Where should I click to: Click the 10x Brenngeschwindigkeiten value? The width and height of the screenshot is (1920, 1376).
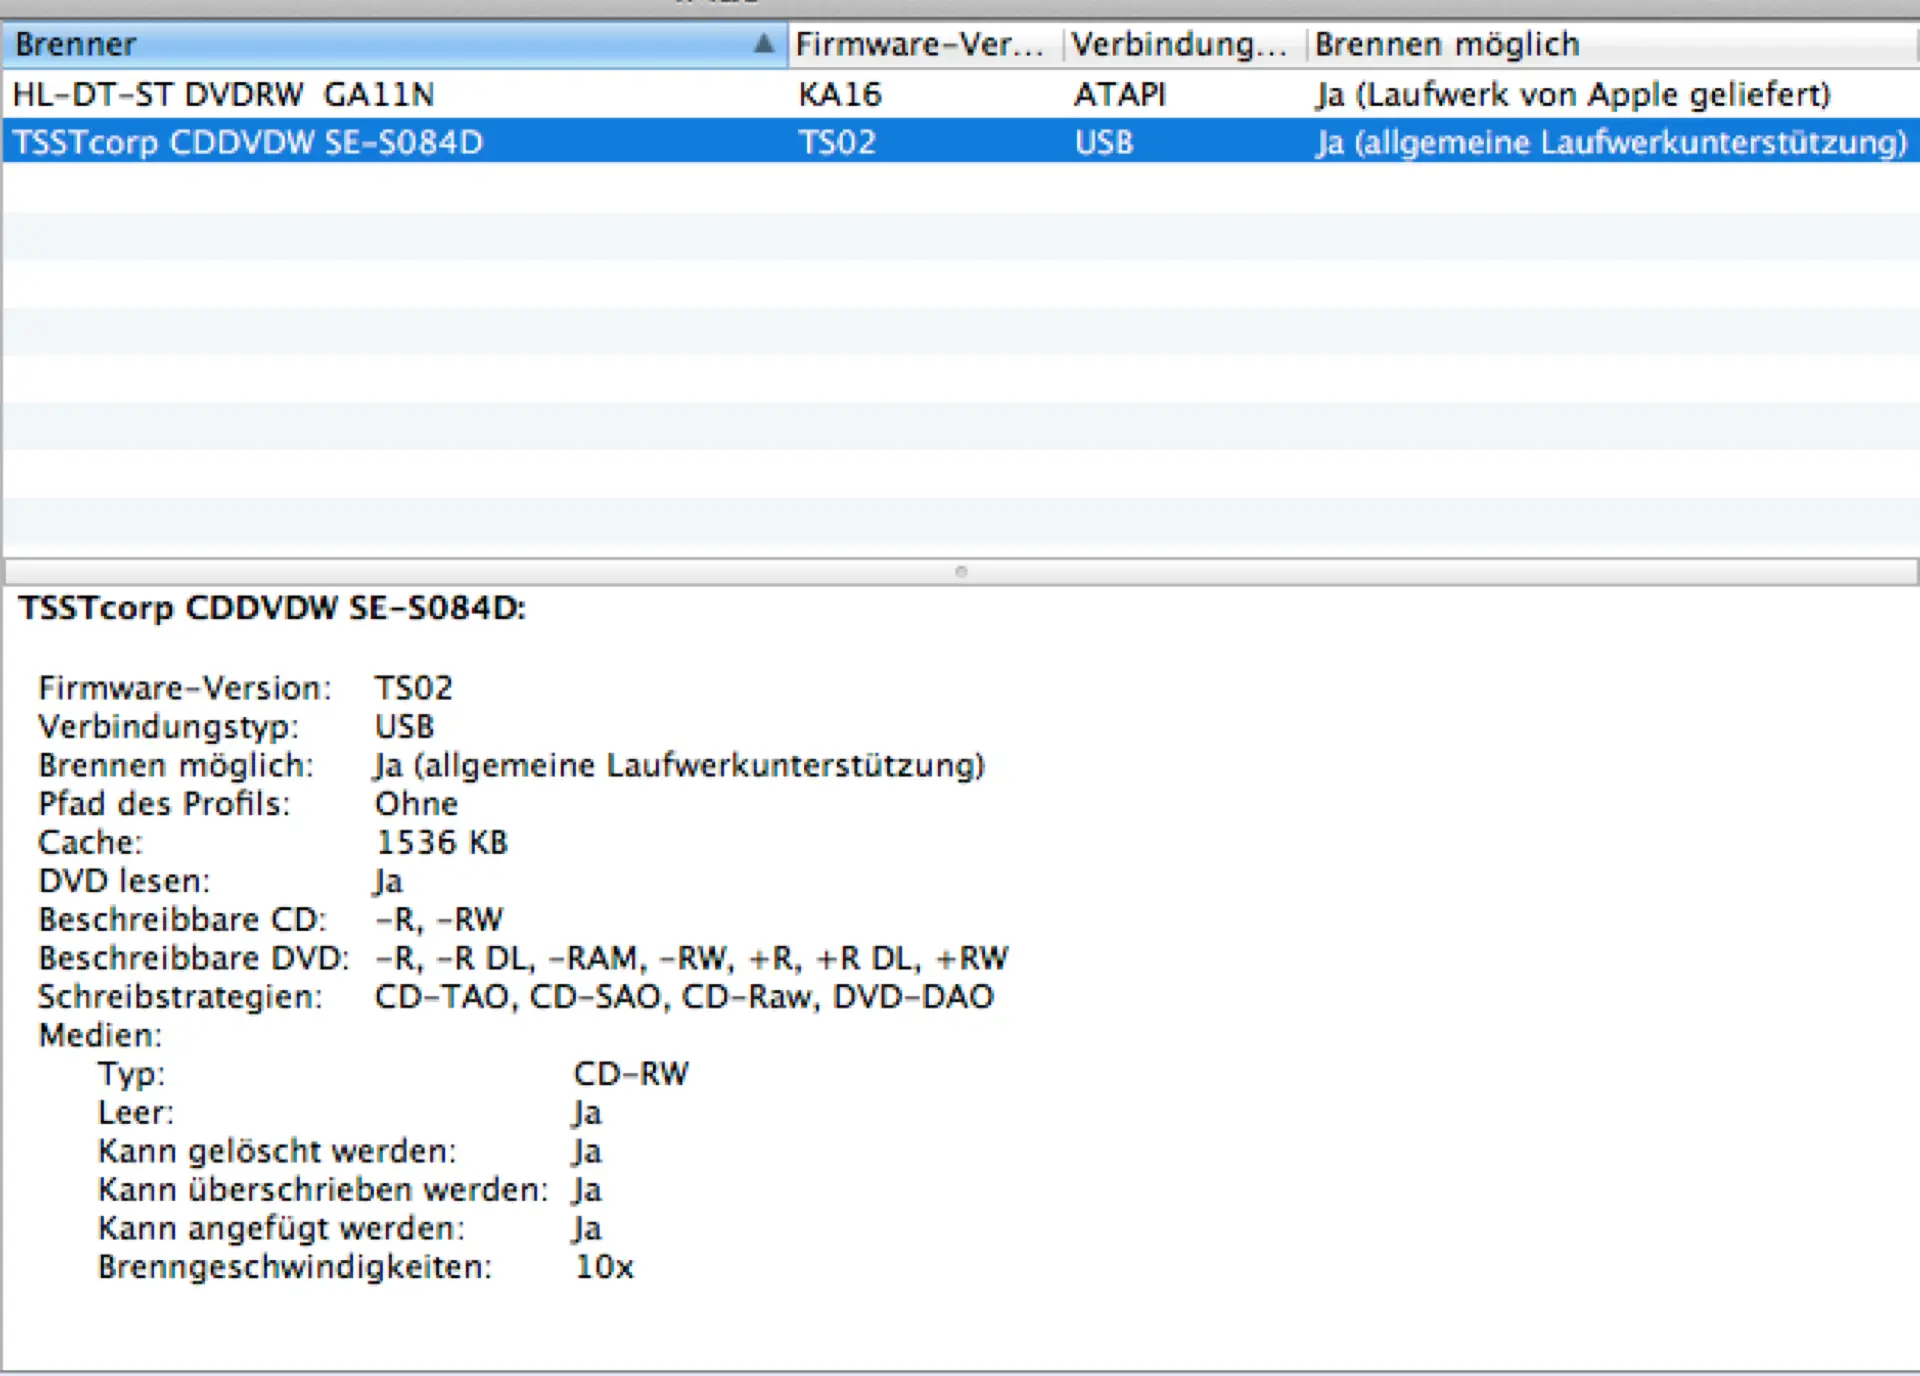pyautogui.click(x=604, y=1267)
